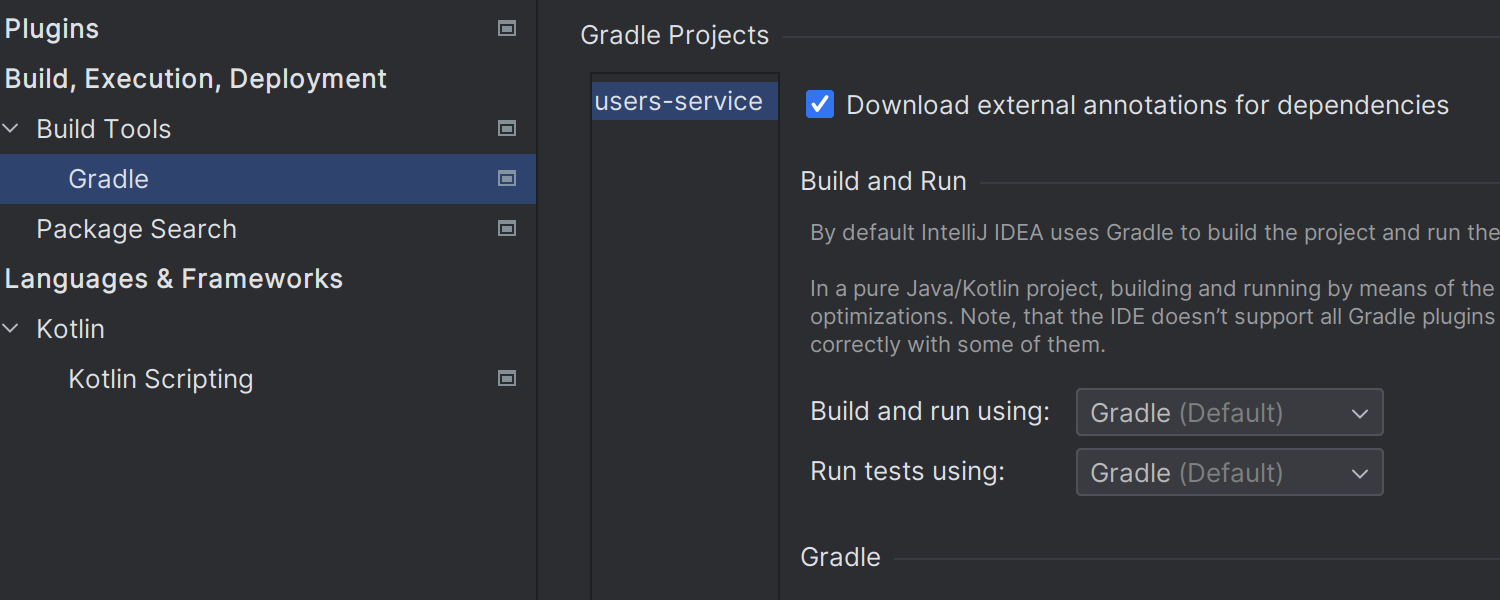Collapse the Build Tools tree node chevron
Viewport: 1500px width, 600px height.
coord(12,129)
